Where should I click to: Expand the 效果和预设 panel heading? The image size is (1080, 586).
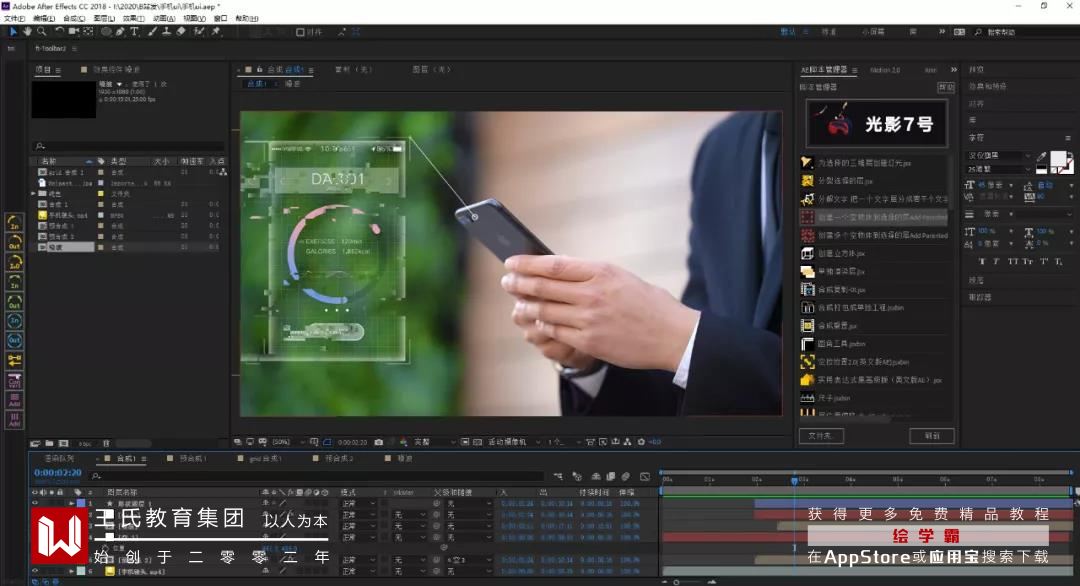[987, 87]
